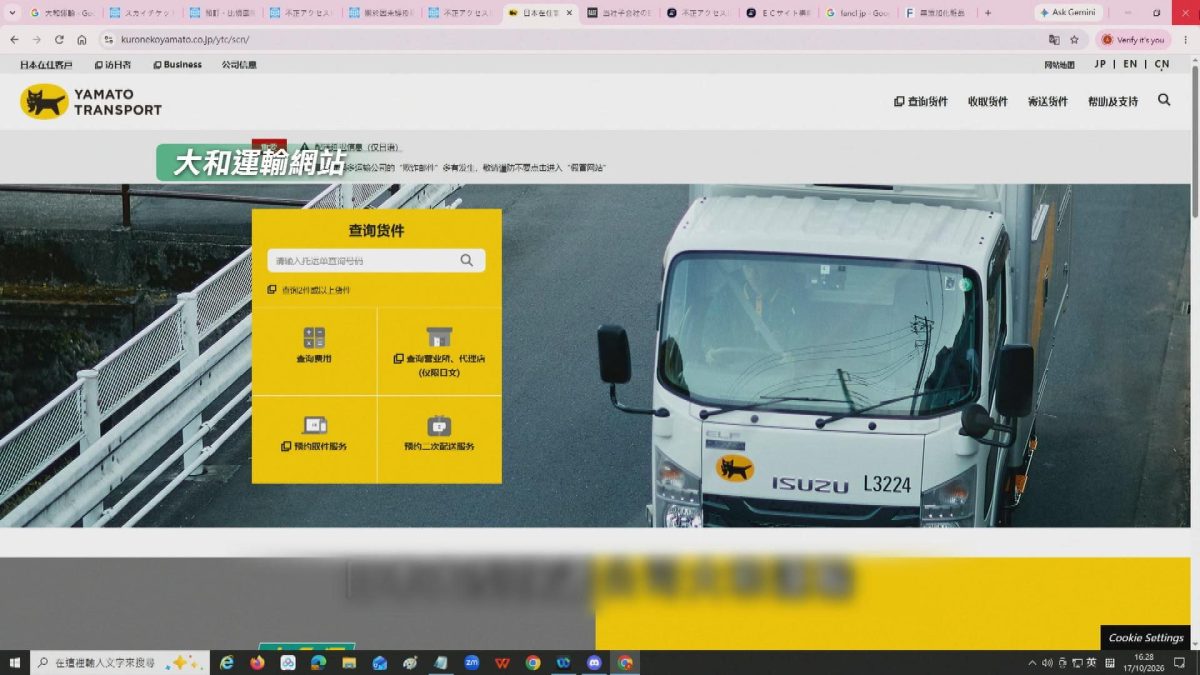Open the 预约二次配送服务 redelivery tile
The height and width of the screenshot is (675, 1200).
(x=439, y=439)
